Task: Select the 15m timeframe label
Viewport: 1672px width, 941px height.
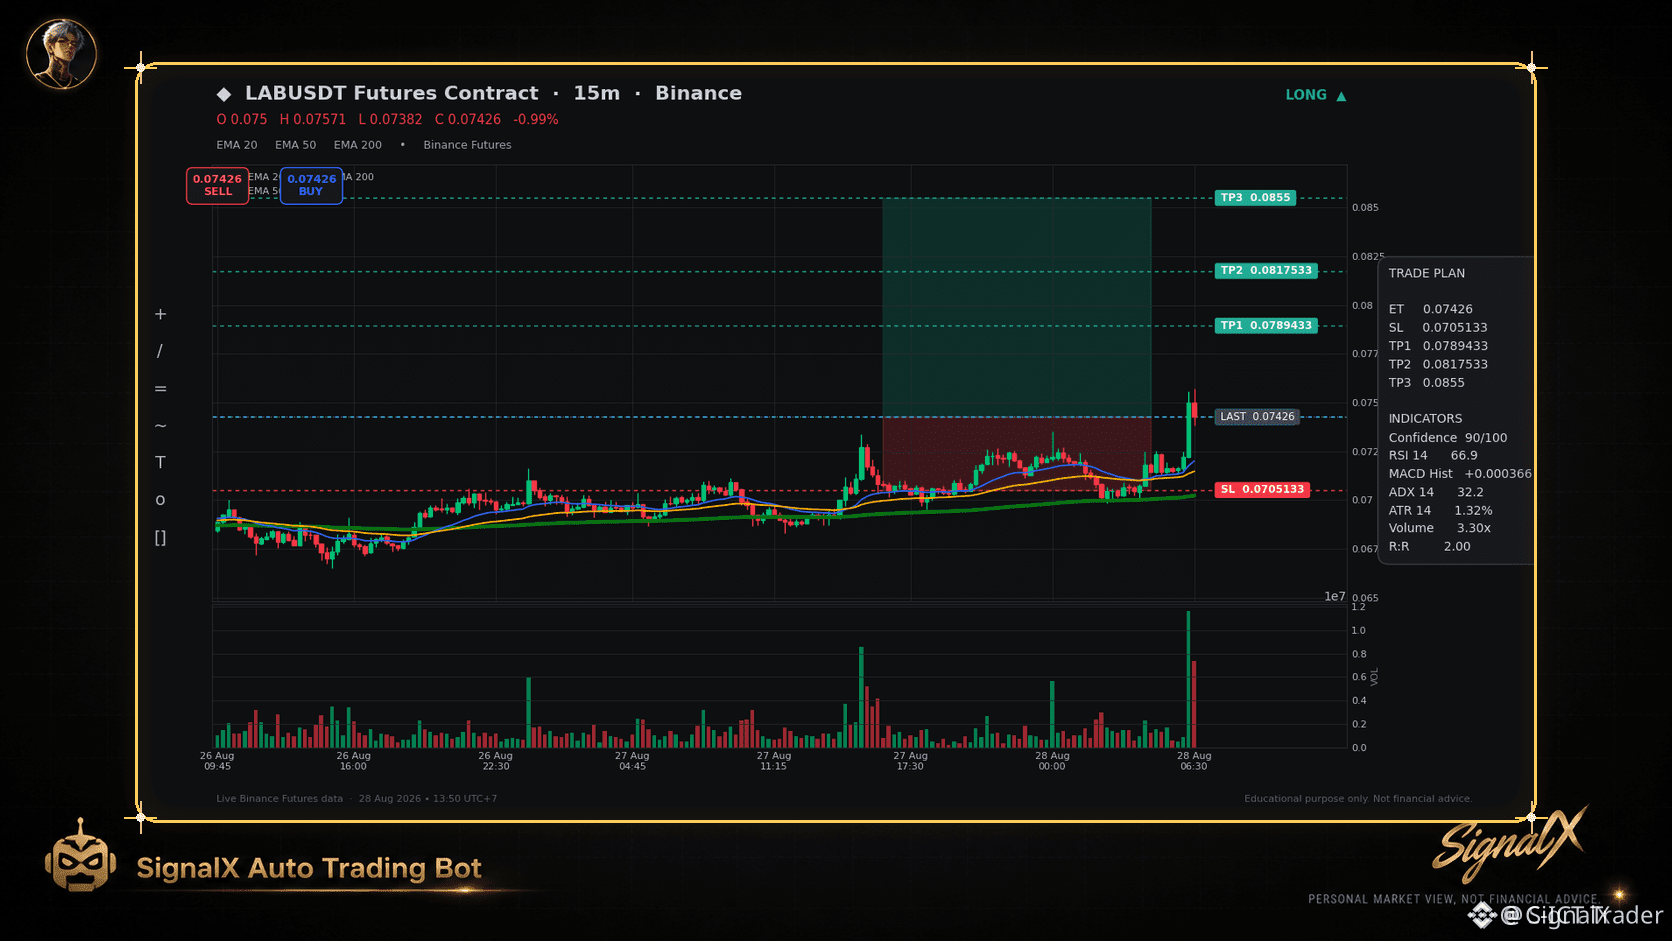Action: click(597, 93)
